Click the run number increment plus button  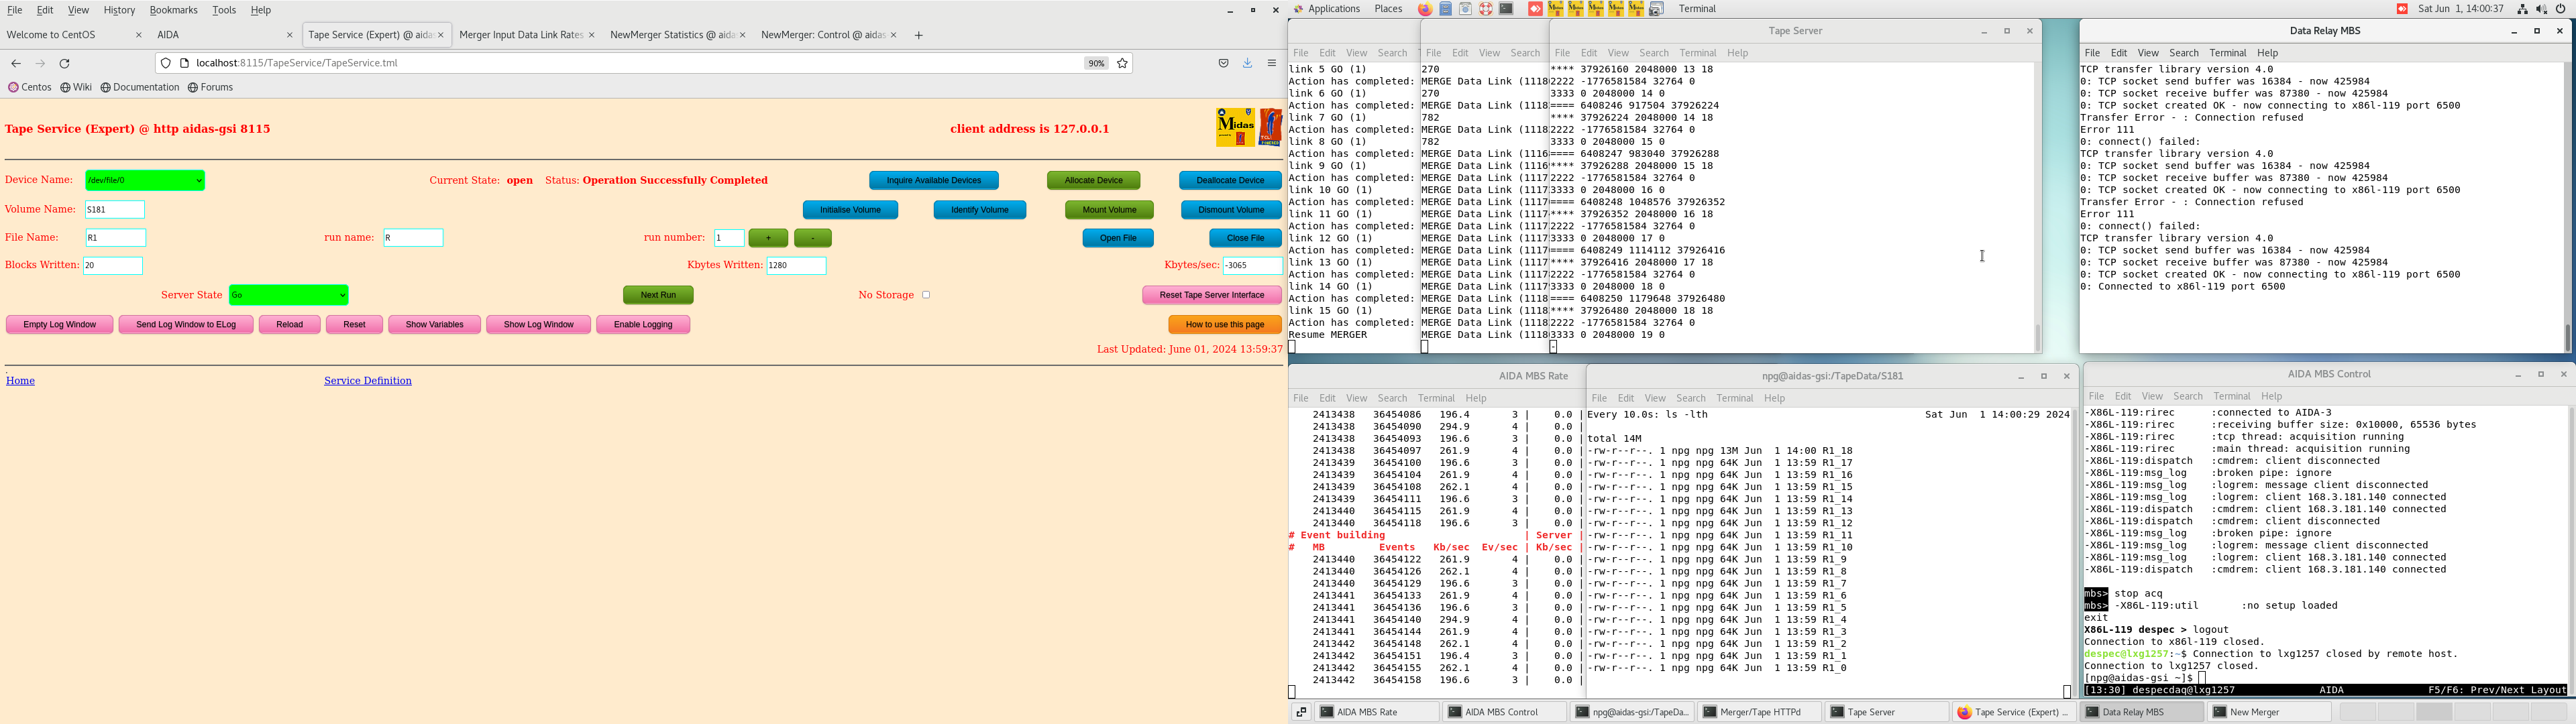768,238
